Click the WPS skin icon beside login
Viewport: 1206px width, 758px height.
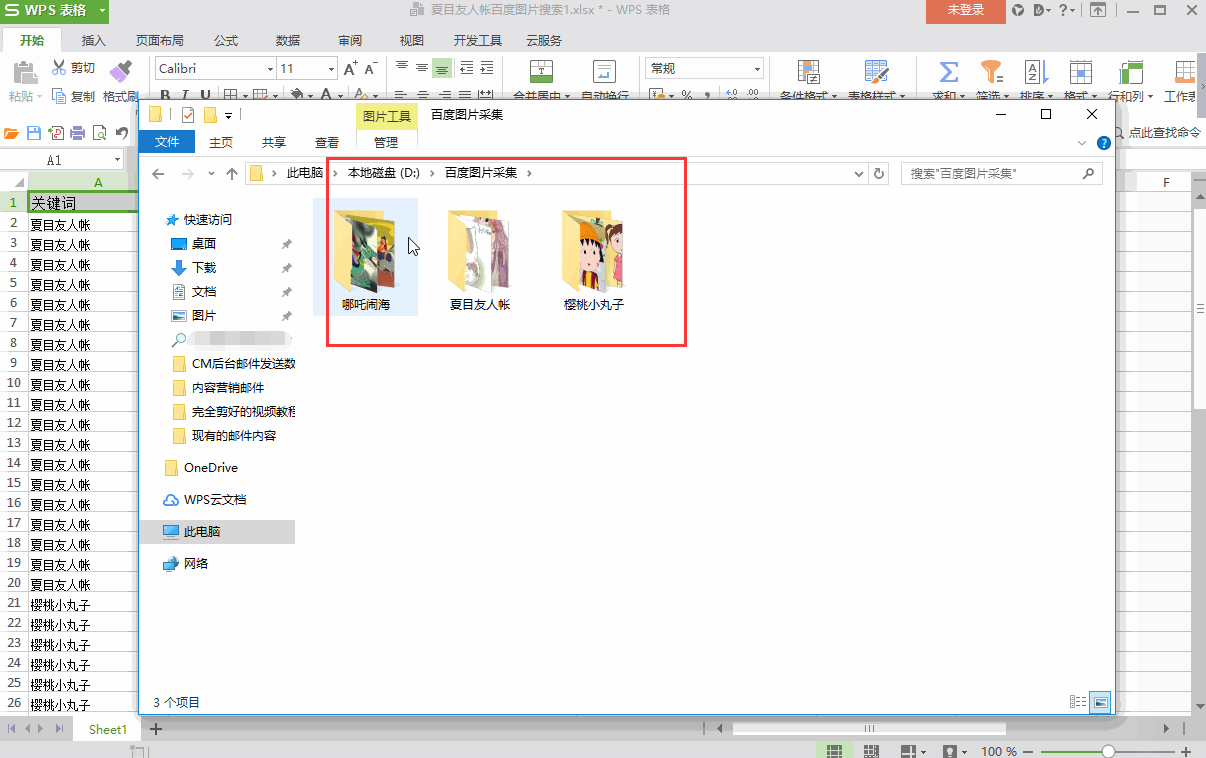click(1019, 10)
